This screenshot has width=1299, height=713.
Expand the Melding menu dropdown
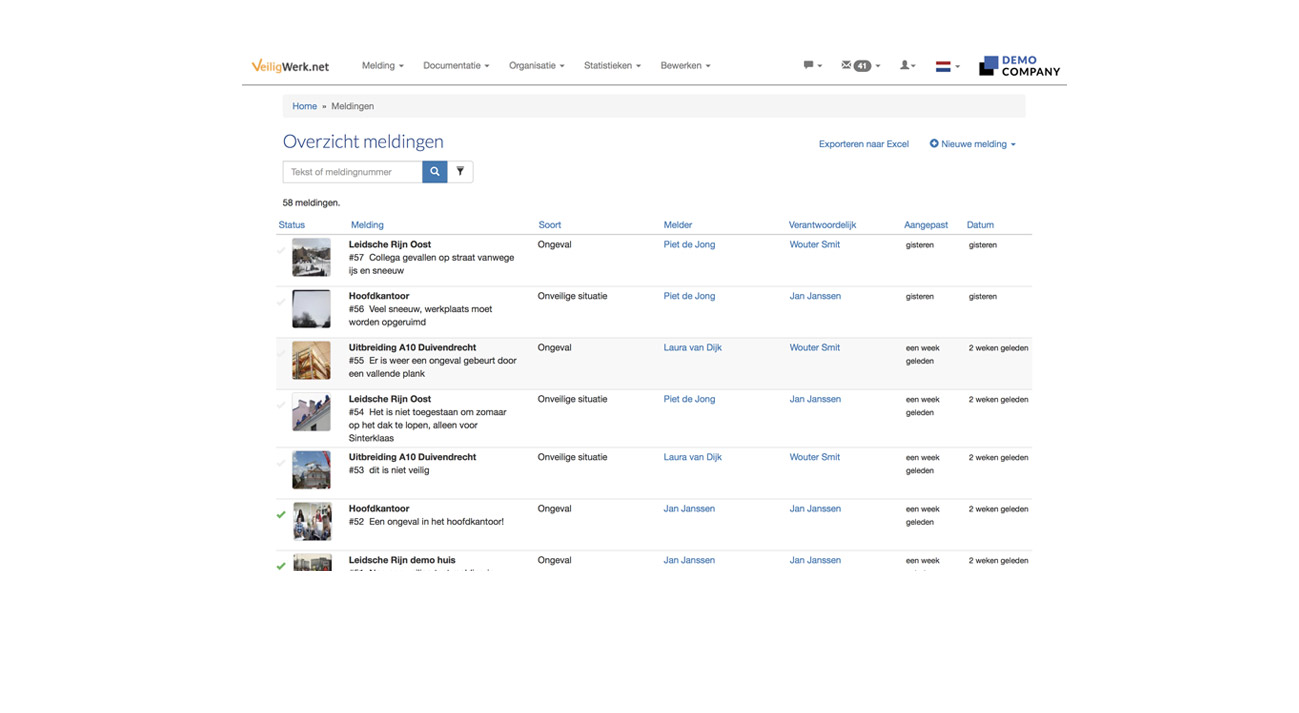pyautogui.click(x=382, y=66)
